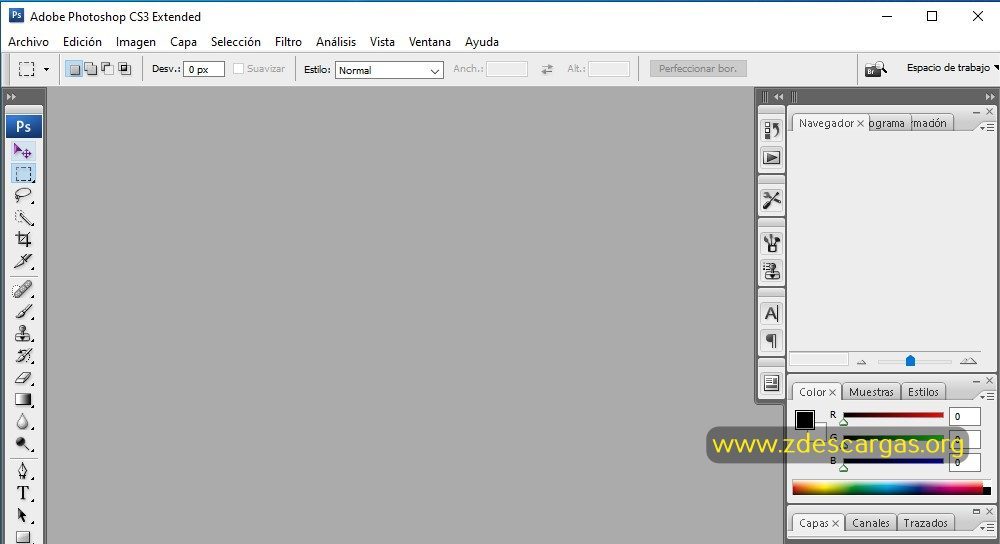Open the Character panel icon

tap(772, 313)
